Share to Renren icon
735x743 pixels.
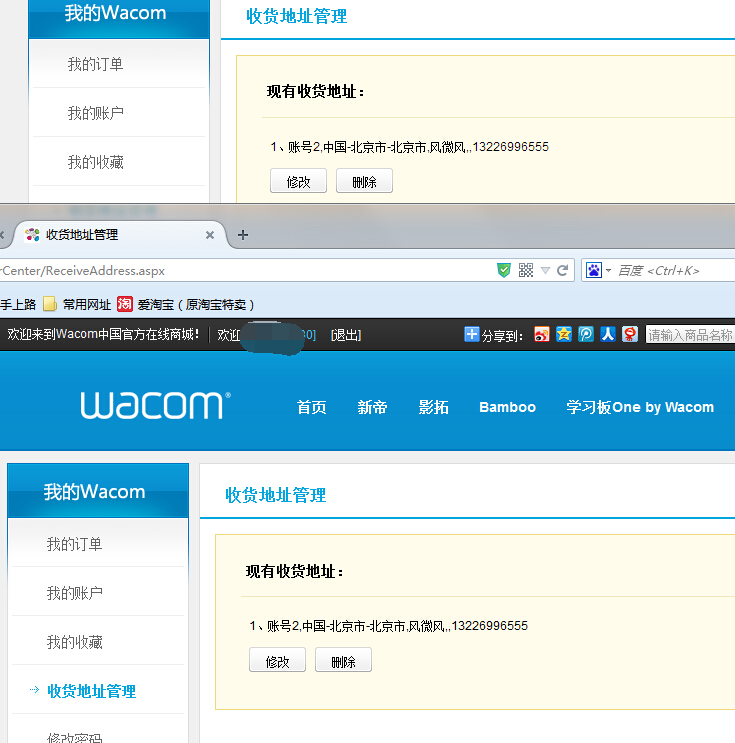(x=608, y=334)
